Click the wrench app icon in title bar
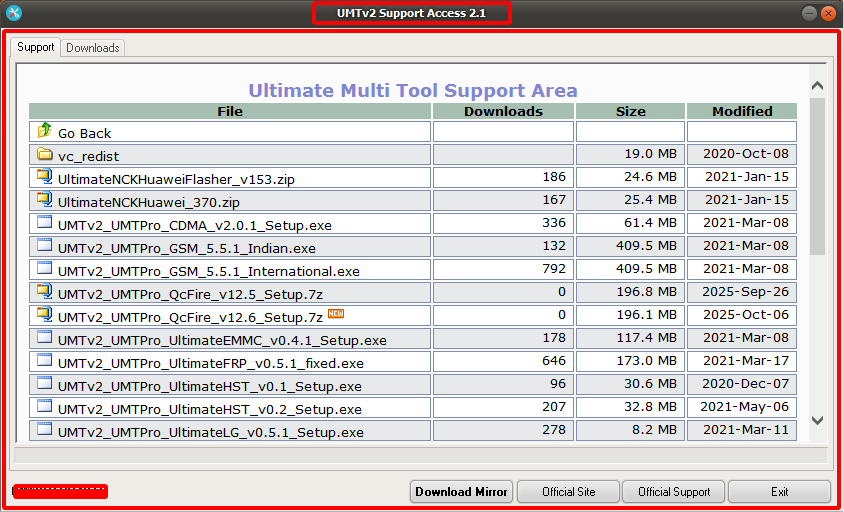 [13, 14]
